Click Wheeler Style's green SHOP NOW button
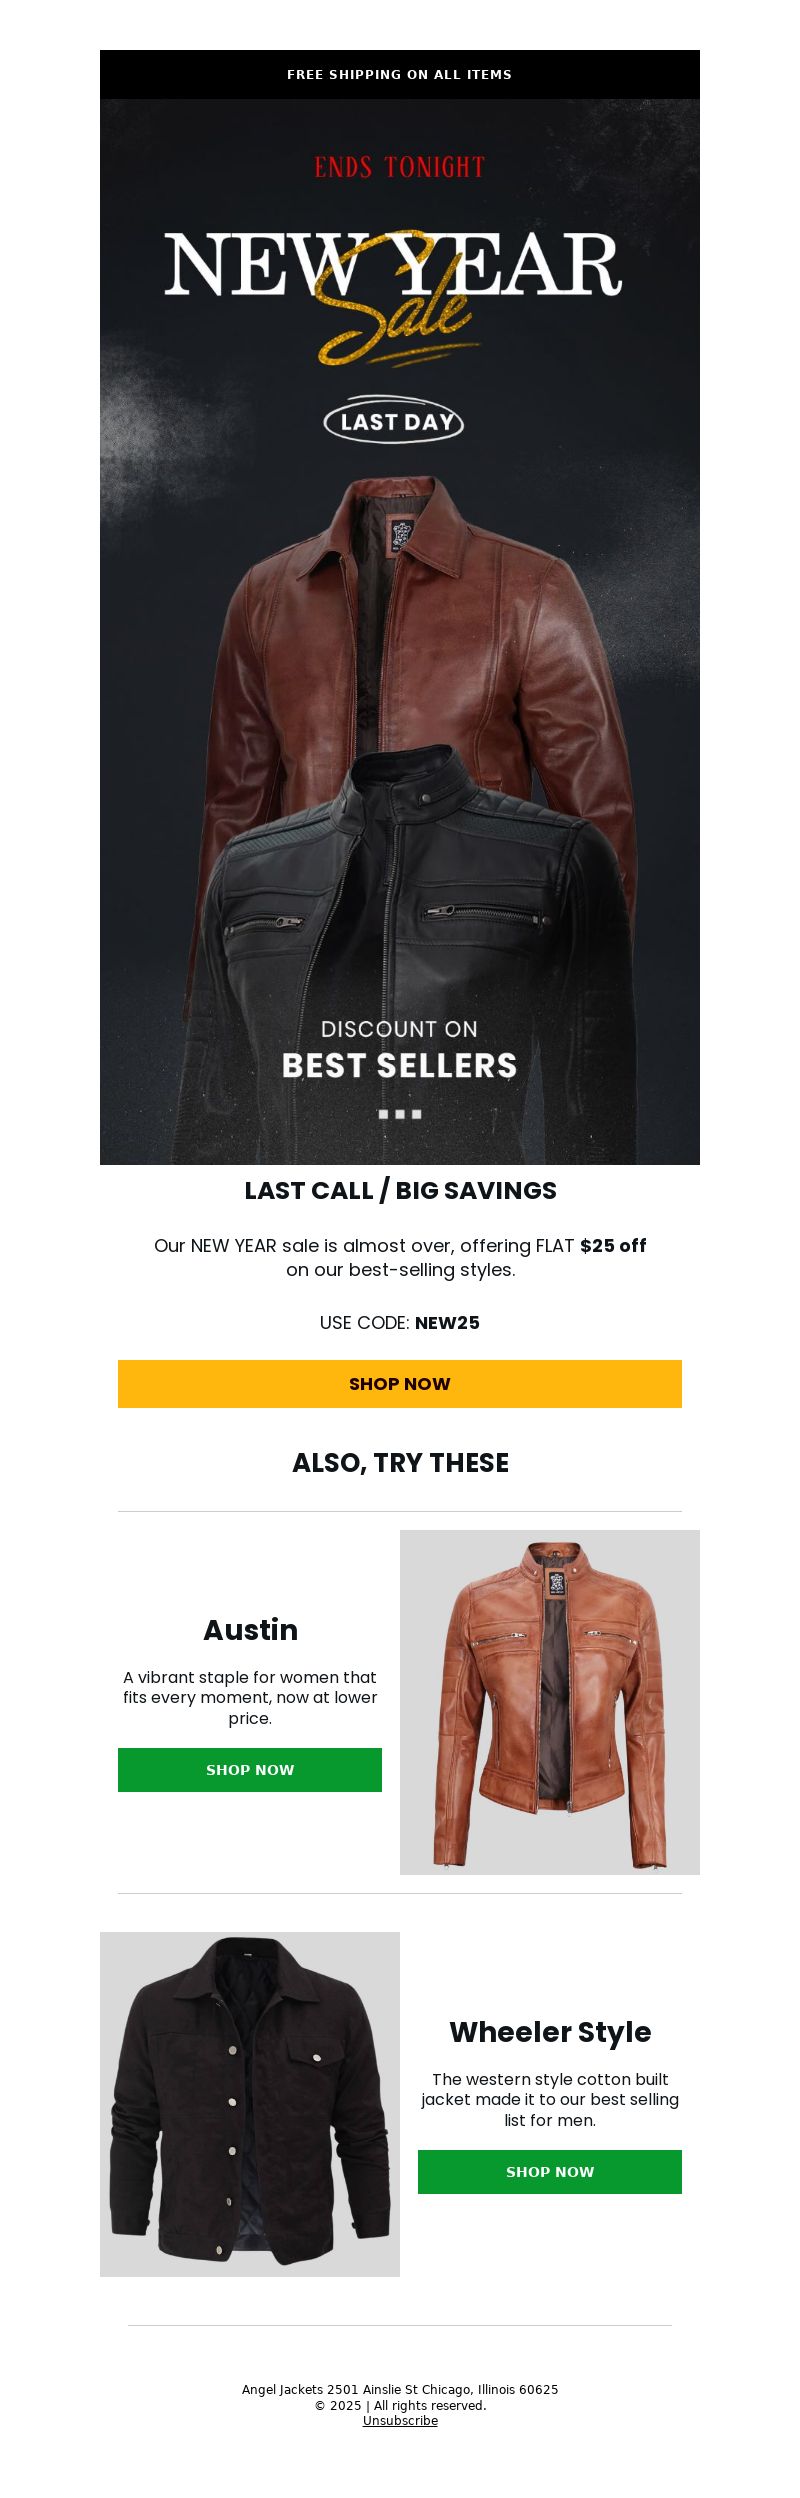 pos(550,2171)
